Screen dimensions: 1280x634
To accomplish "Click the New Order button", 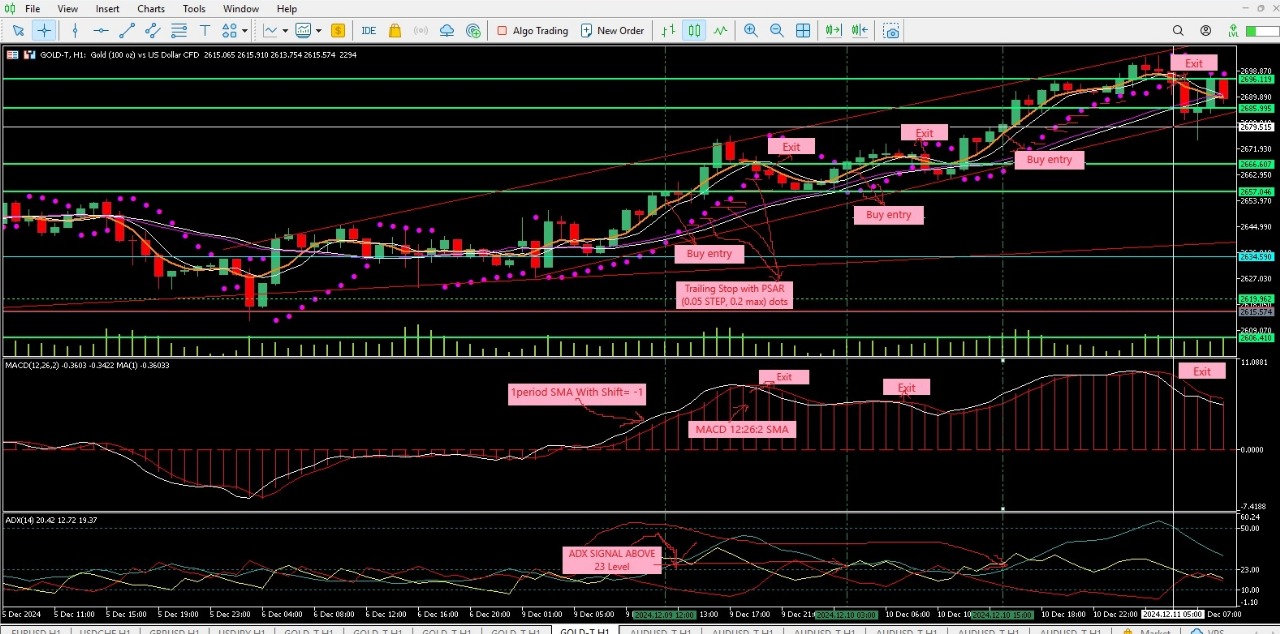I will click(x=612, y=30).
